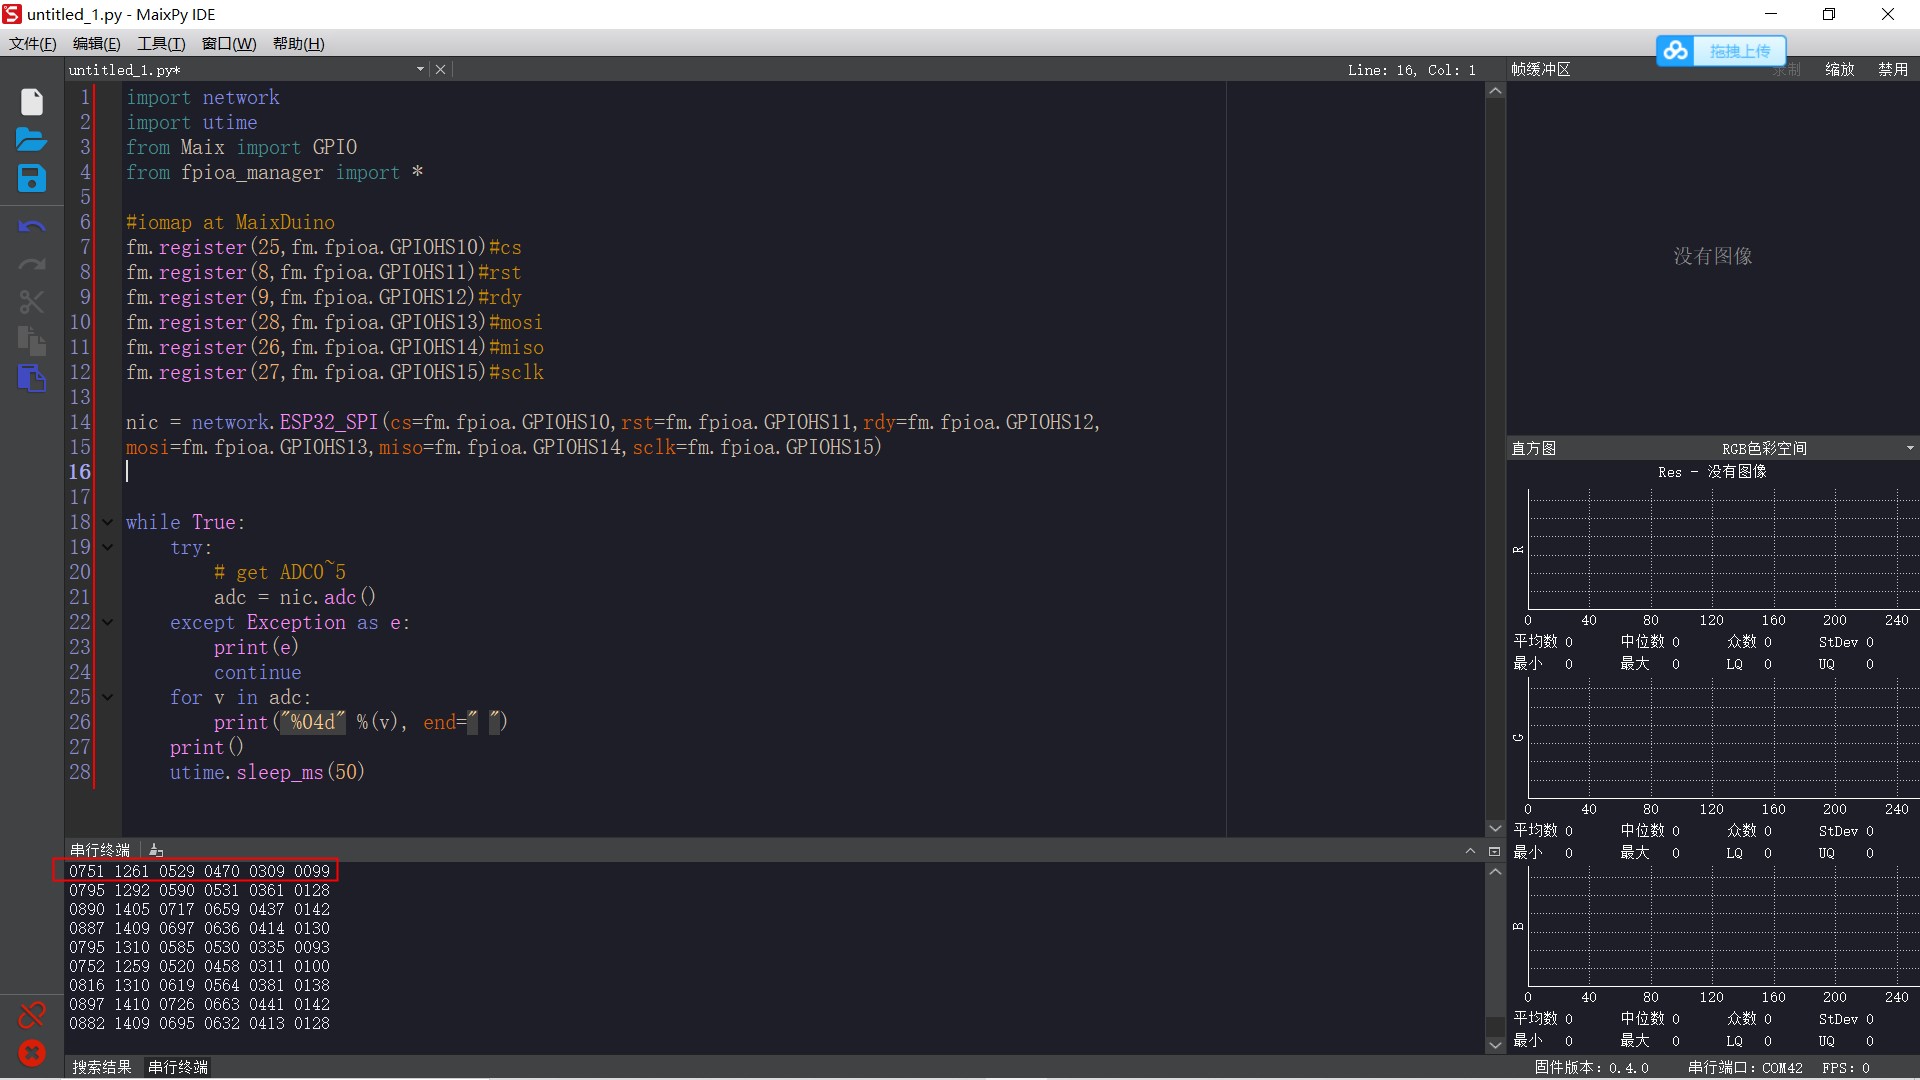Click the FPS: 0 status text

[x=1846, y=1068]
